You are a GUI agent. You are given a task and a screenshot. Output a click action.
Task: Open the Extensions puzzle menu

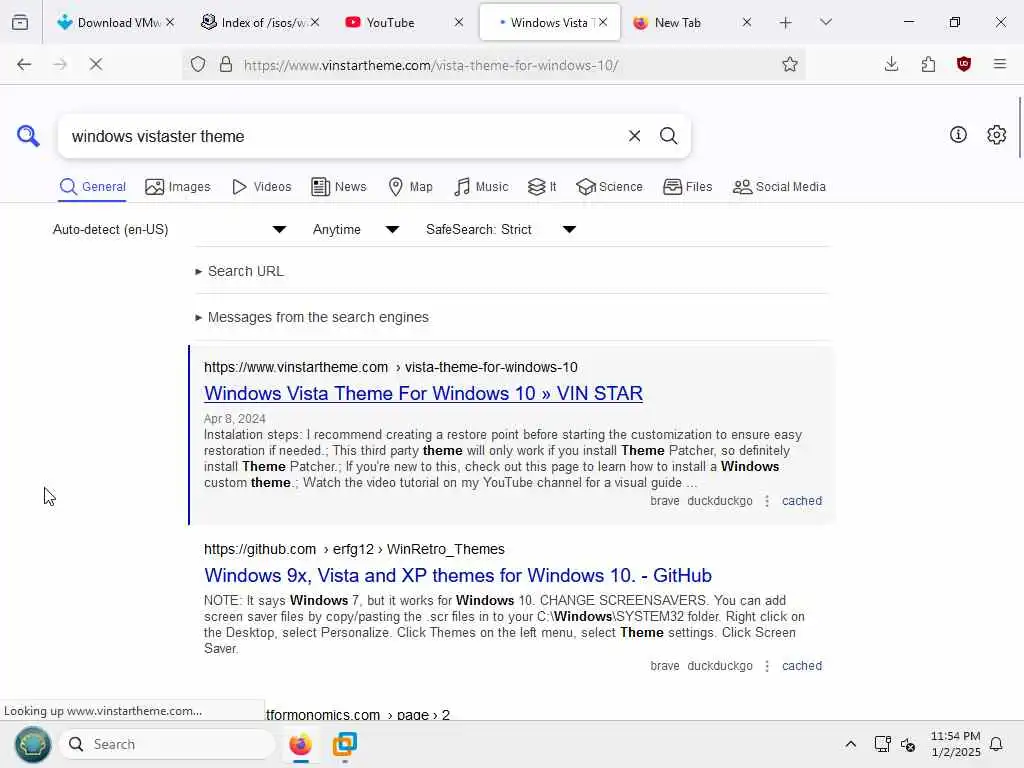point(928,64)
